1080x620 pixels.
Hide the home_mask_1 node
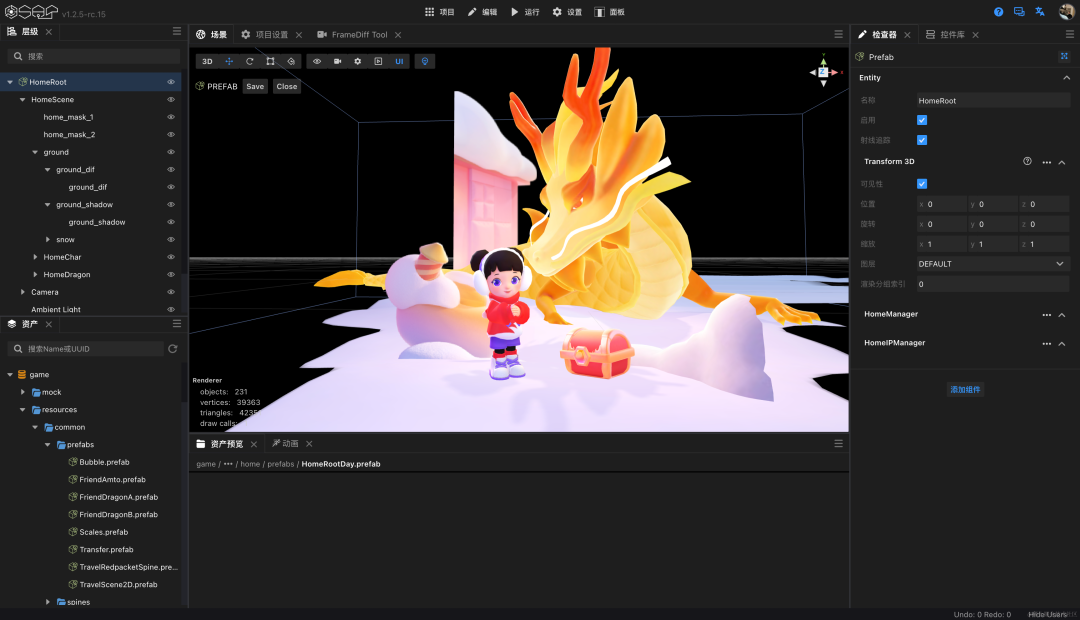[x=171, y=117]
